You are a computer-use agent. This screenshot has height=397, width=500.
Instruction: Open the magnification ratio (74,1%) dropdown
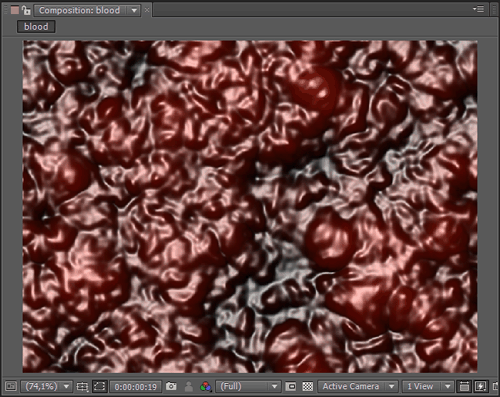46,386
